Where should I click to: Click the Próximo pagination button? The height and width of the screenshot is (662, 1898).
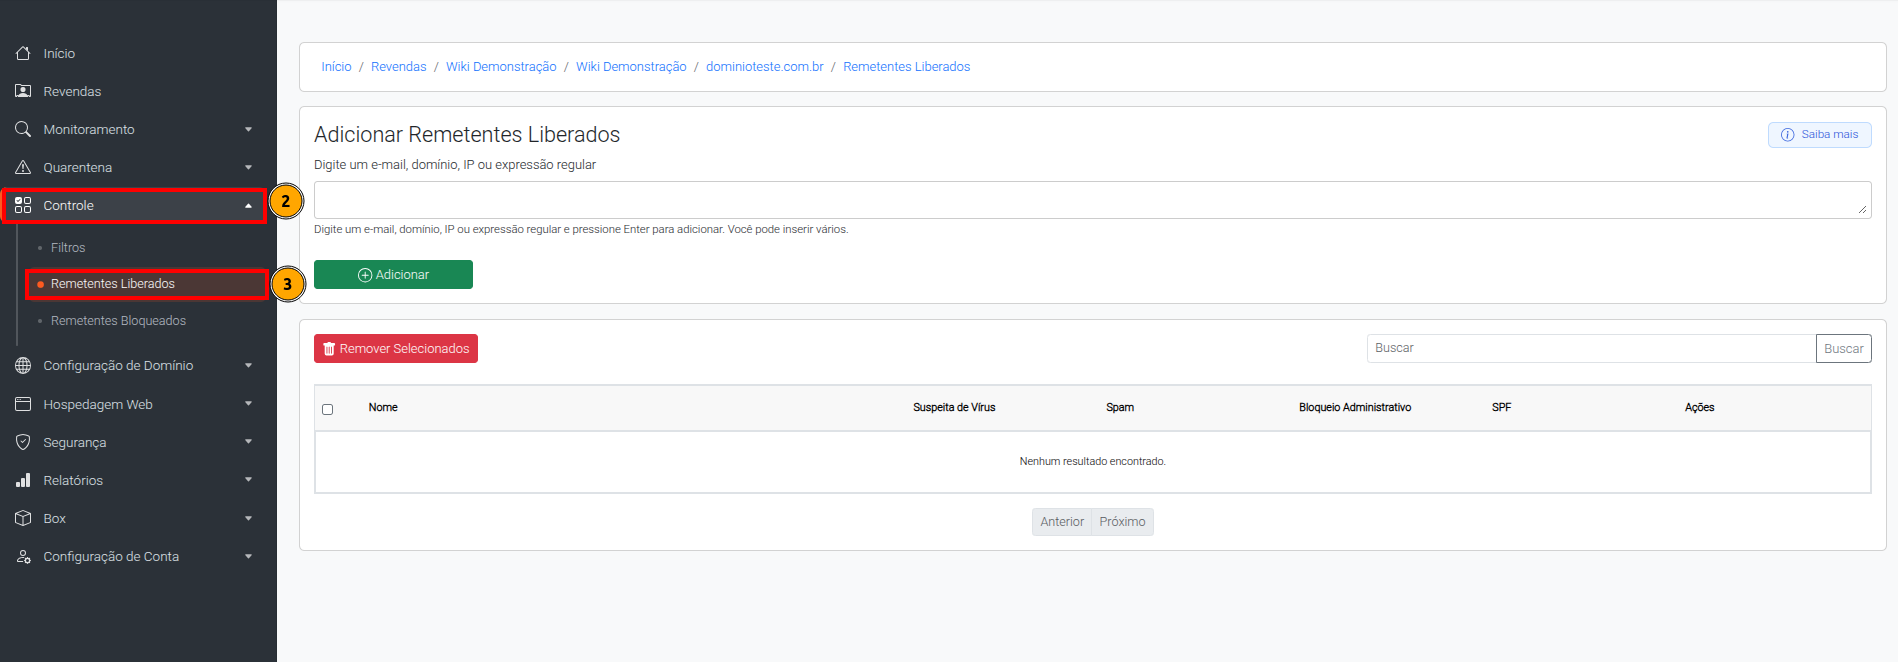tap(1122, 522)
